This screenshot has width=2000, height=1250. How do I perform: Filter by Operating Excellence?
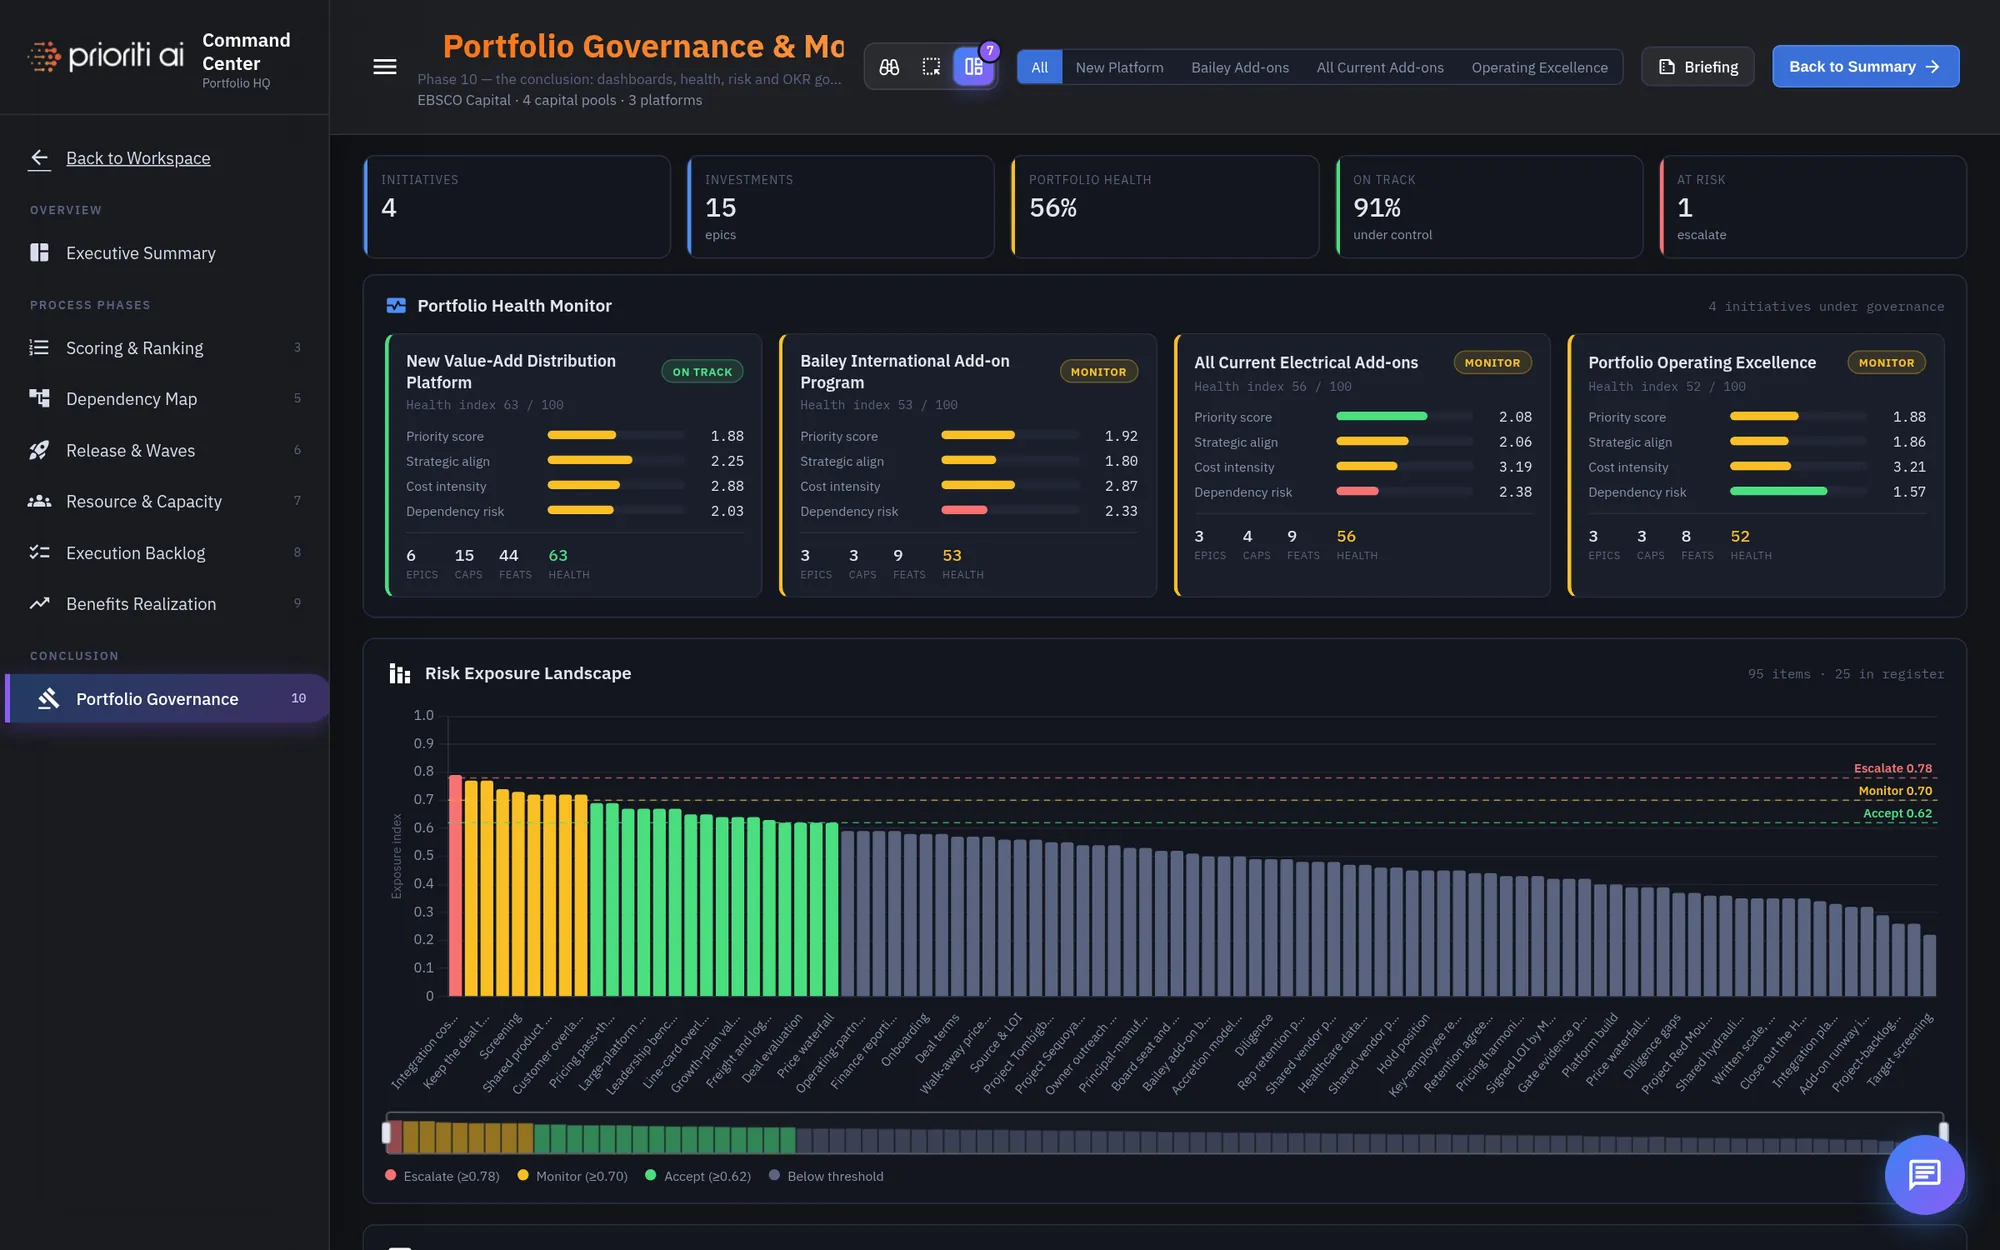(1539, 67)
